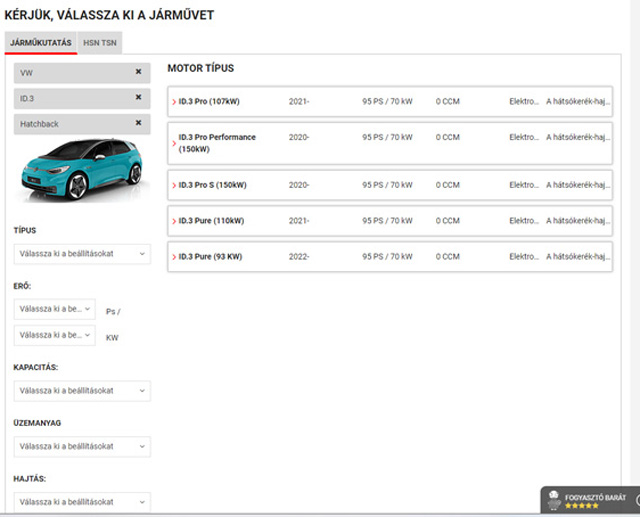Select ID.3 Pure (110kW) engine
This screenshot has width=640, height=517.
[x=390, y=221]
